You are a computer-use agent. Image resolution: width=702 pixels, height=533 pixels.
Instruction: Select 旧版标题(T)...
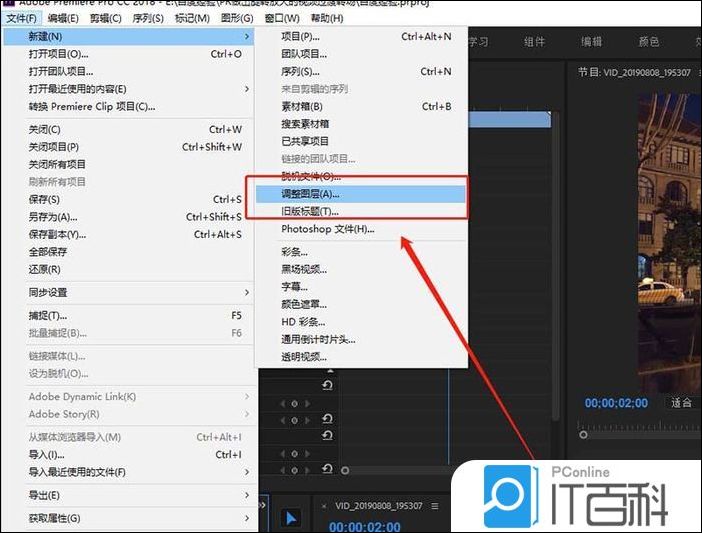pyautogui.click(x=361, y=211)
